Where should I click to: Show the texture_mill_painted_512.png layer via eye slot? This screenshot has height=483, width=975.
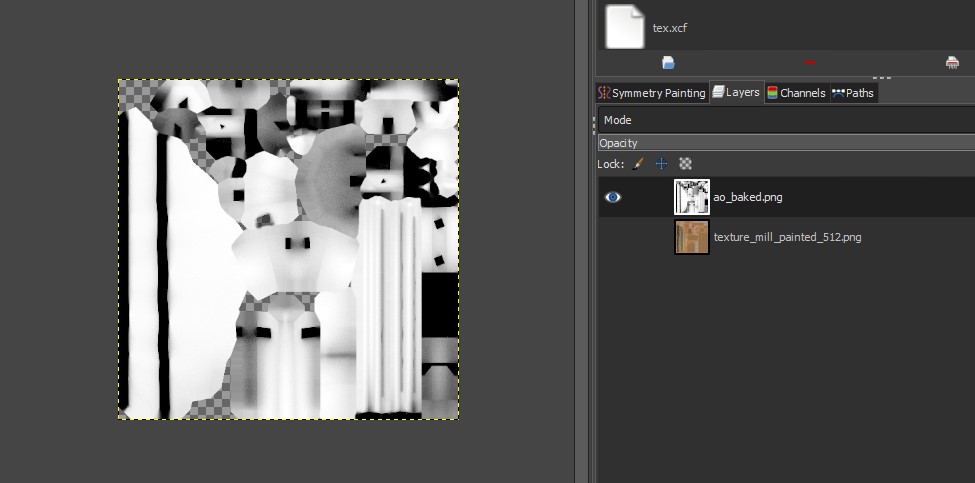click(613, 238)
